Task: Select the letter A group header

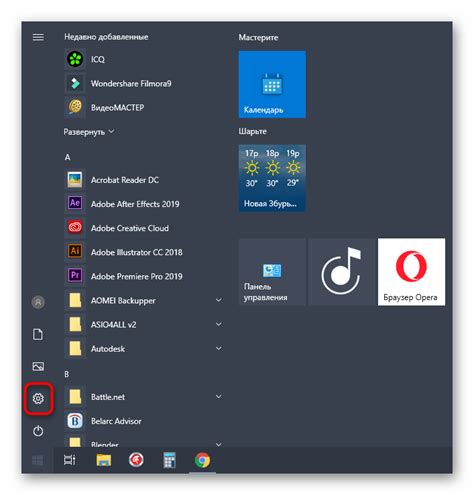Action: (68, 157)
